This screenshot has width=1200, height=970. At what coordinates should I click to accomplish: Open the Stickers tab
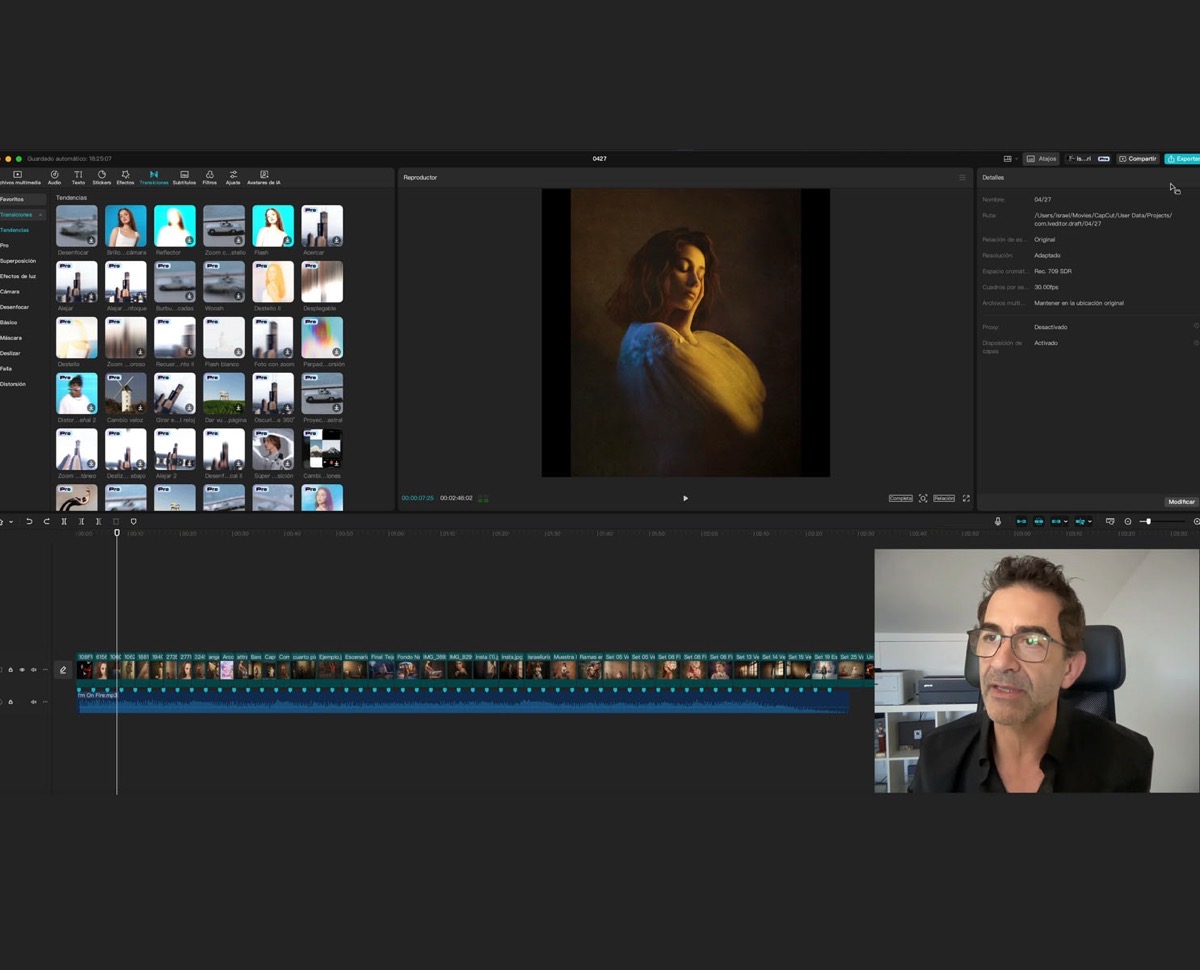tap(102, 178)
